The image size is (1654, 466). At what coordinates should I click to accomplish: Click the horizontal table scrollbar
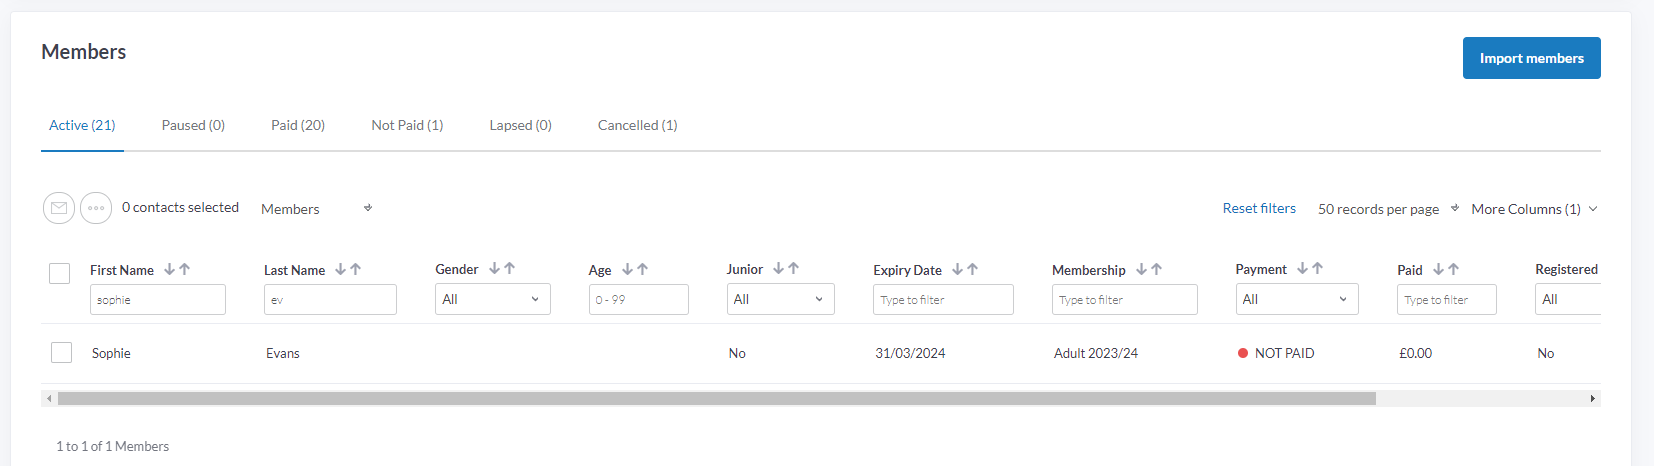(x=716, y=398)
